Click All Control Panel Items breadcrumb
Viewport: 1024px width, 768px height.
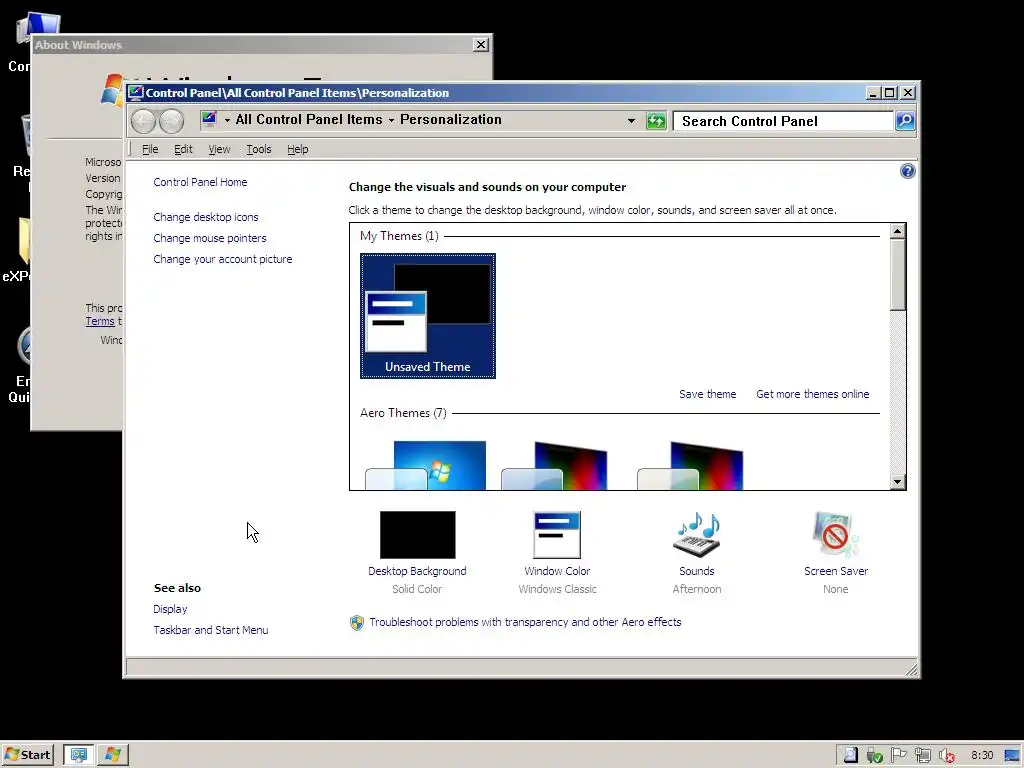pos(309,120)
